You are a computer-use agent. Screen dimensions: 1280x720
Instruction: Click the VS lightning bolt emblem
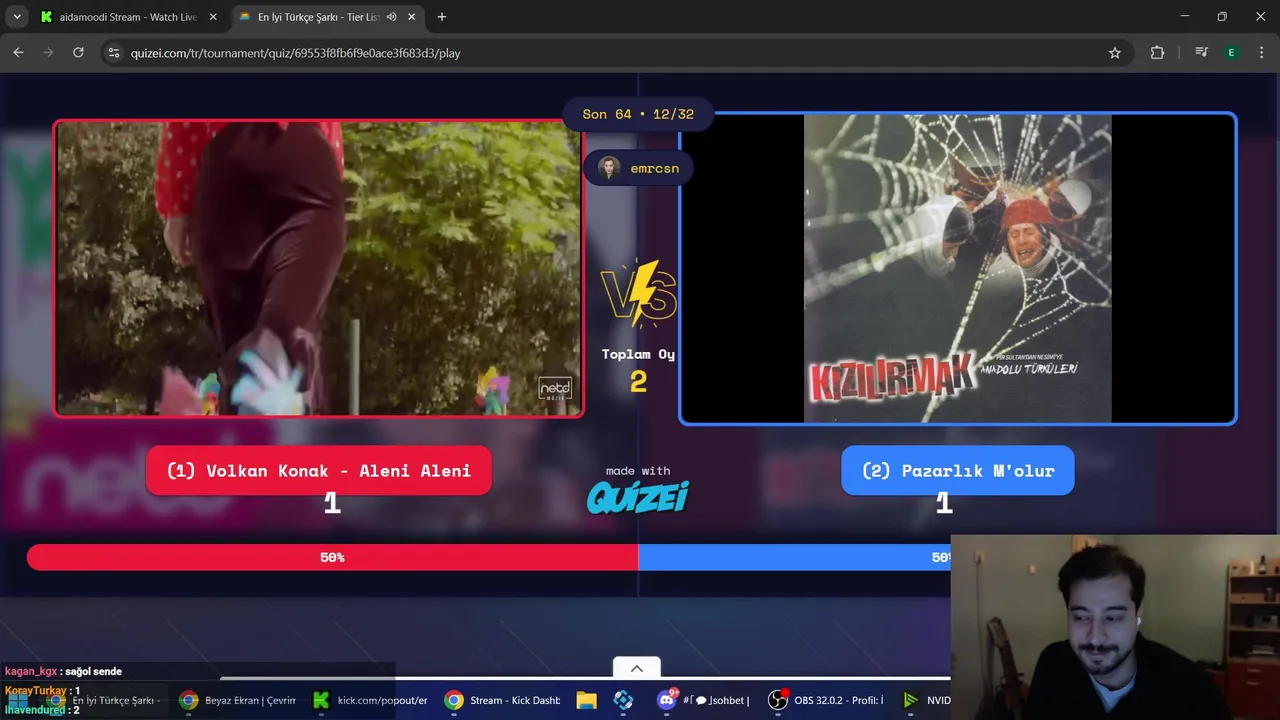pos(639,294)
